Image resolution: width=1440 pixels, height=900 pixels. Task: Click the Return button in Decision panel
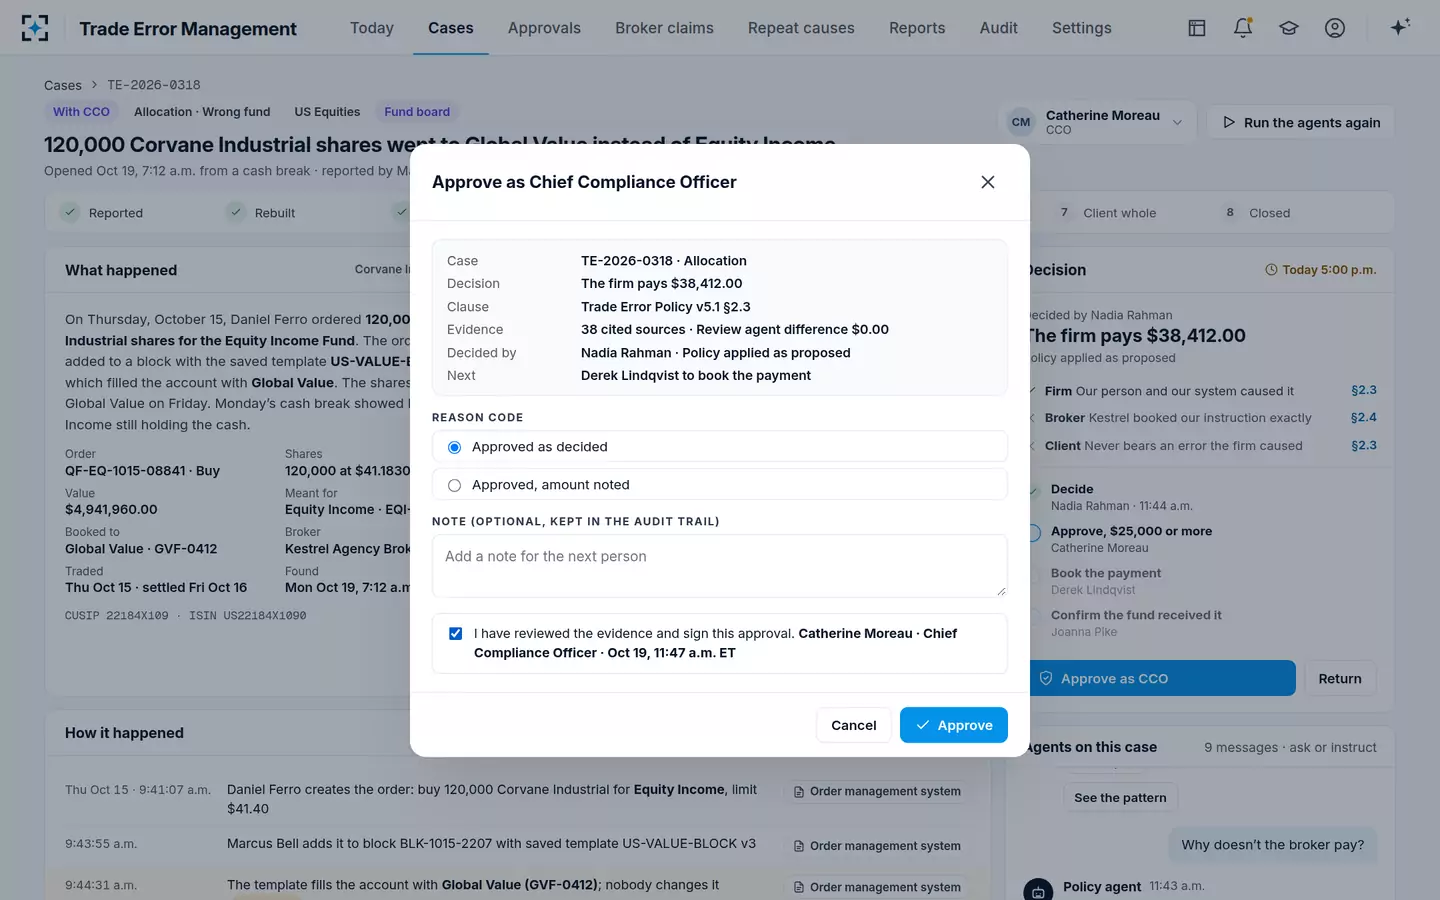point(1340,678)
